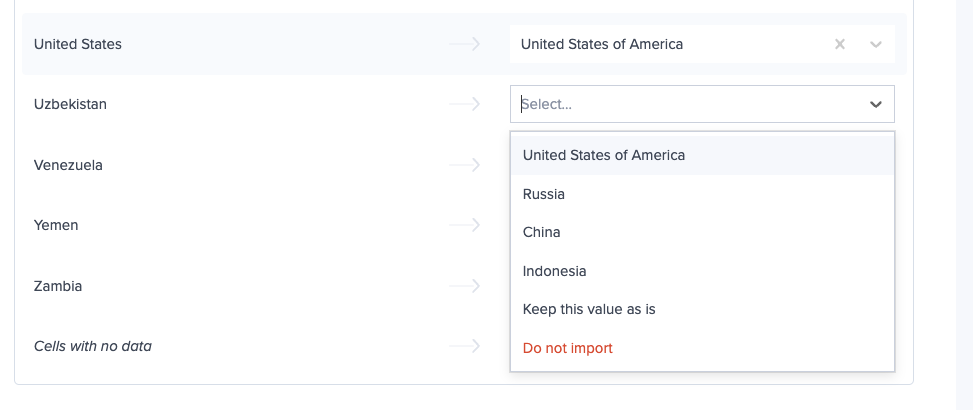Click the Uzbekistan Select... input field
This screenshot has height=410, width=973.
pyautogui.click(x=680, y=104)
